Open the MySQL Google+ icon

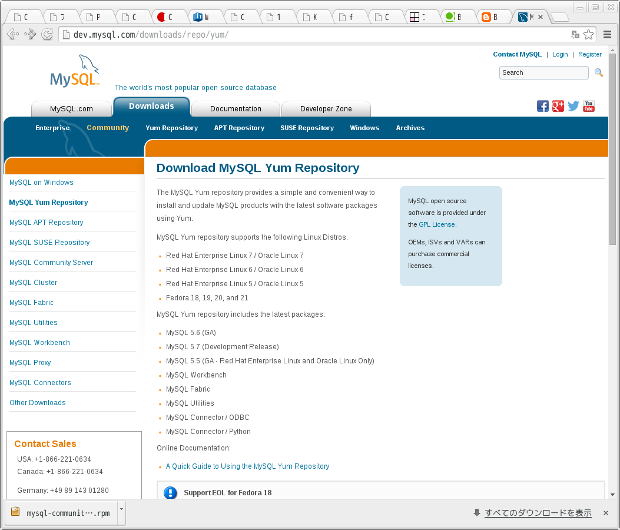click(558, 106)
